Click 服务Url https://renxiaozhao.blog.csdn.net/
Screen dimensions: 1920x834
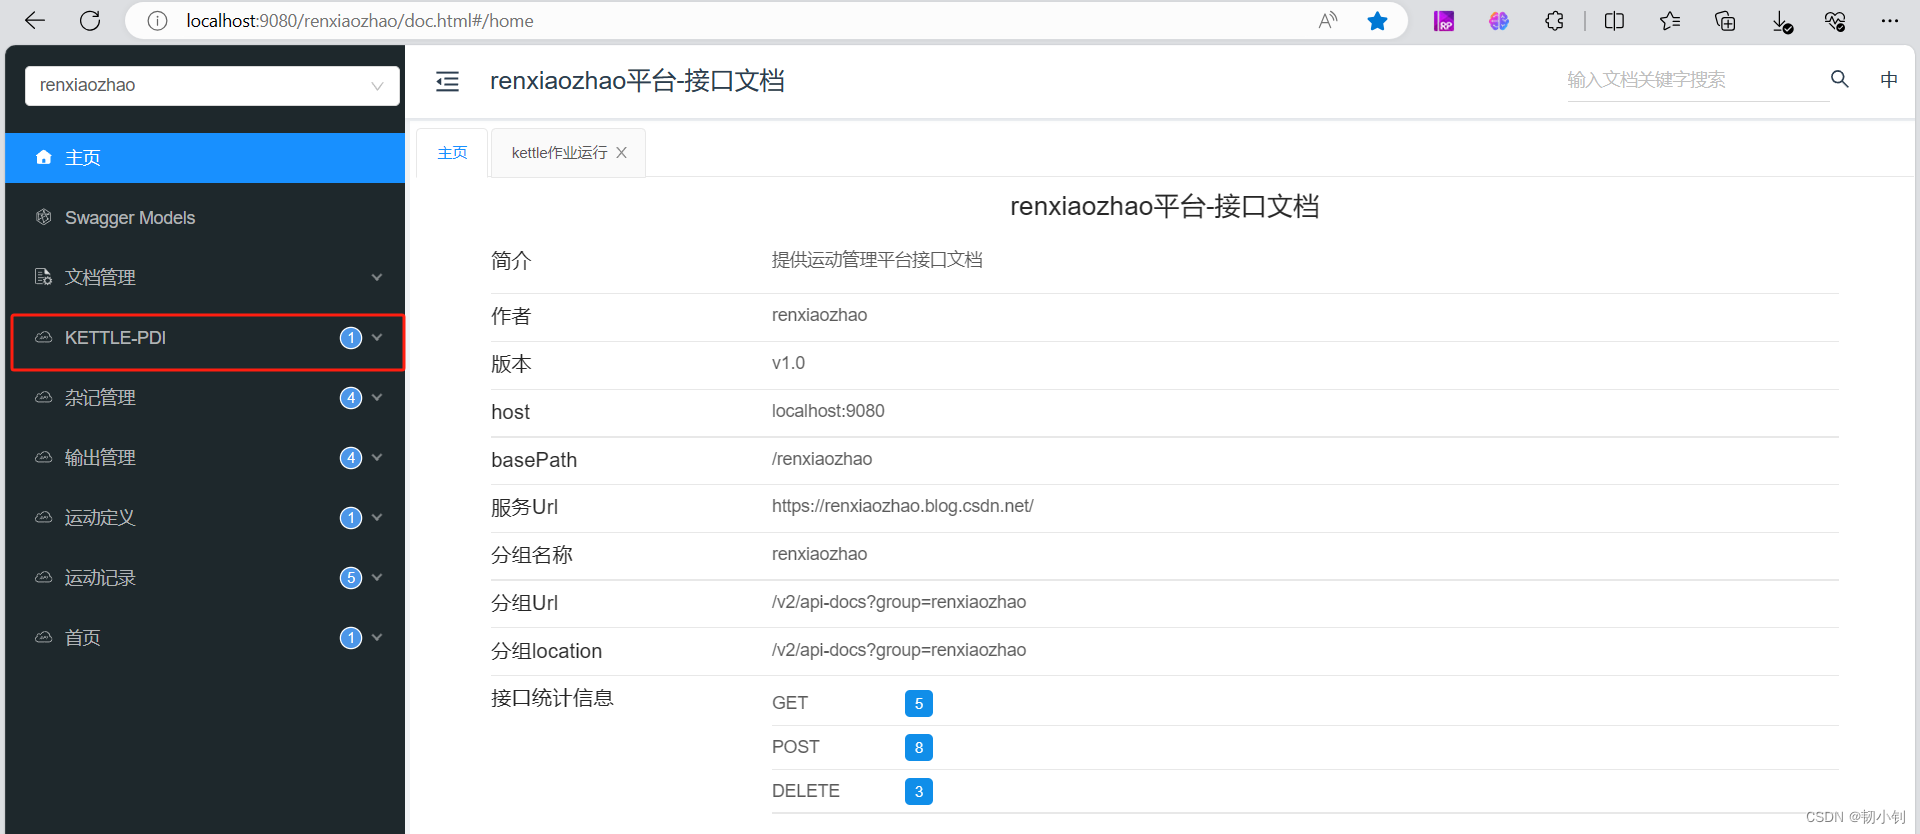(x=903, y=506)
